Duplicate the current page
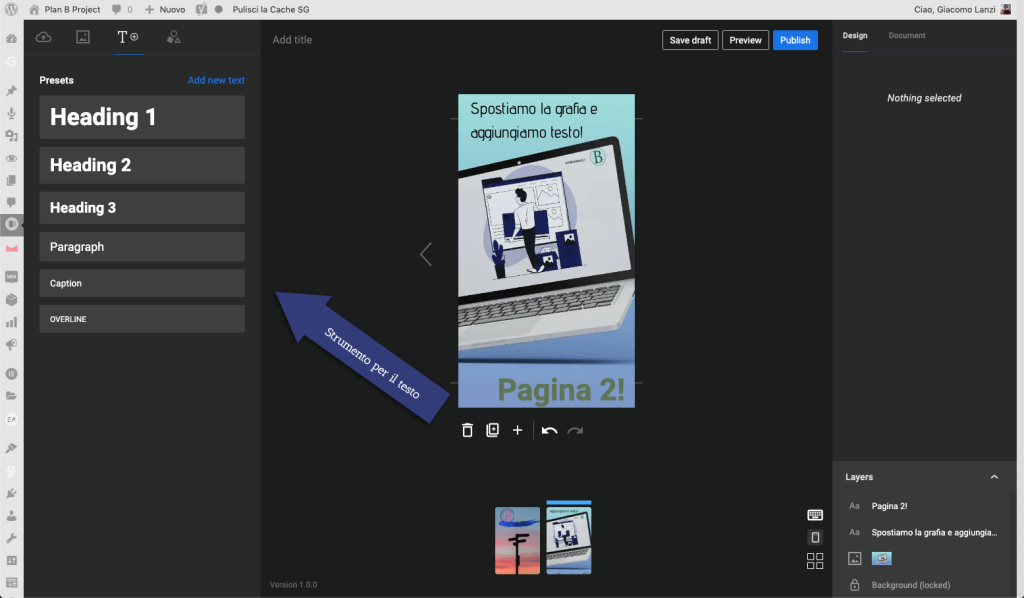 pyautogui.click(x=492, y=430)
